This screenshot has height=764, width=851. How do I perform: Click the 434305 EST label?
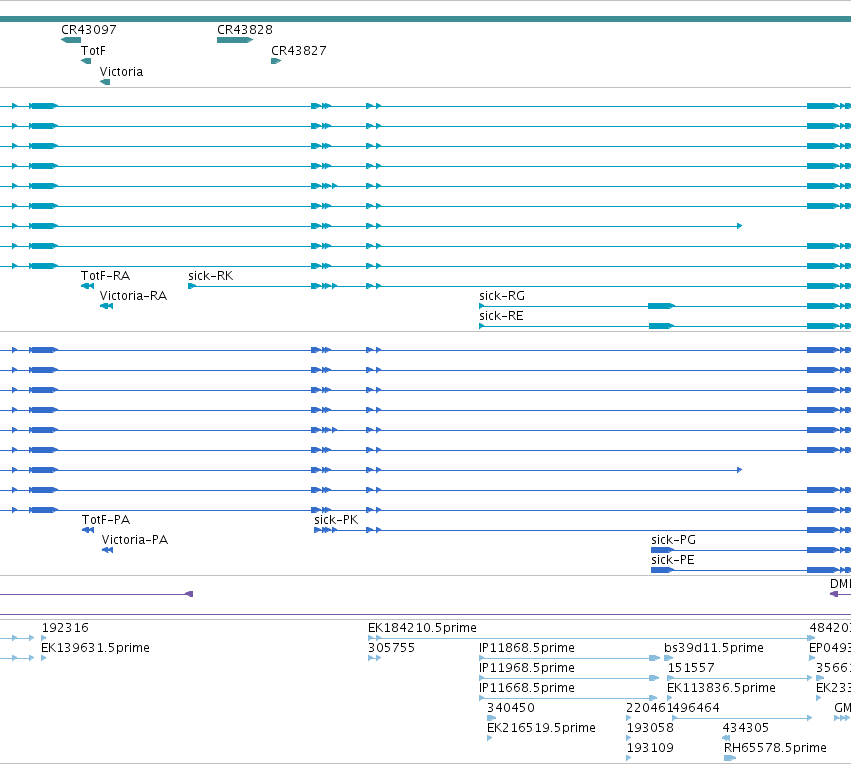pyautogui.click(x=746, y=729)
